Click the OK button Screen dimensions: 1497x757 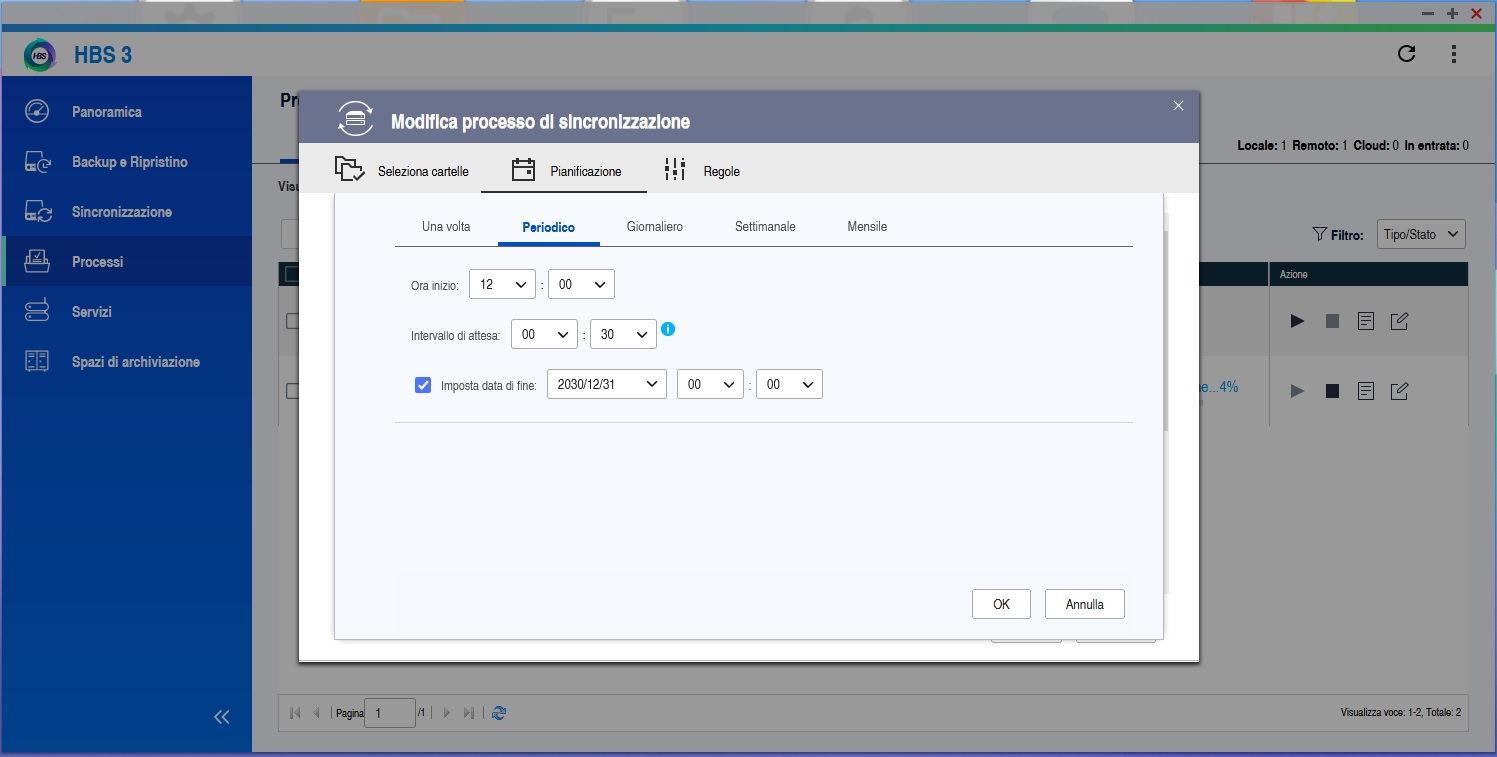click(x=1001, y=604)
